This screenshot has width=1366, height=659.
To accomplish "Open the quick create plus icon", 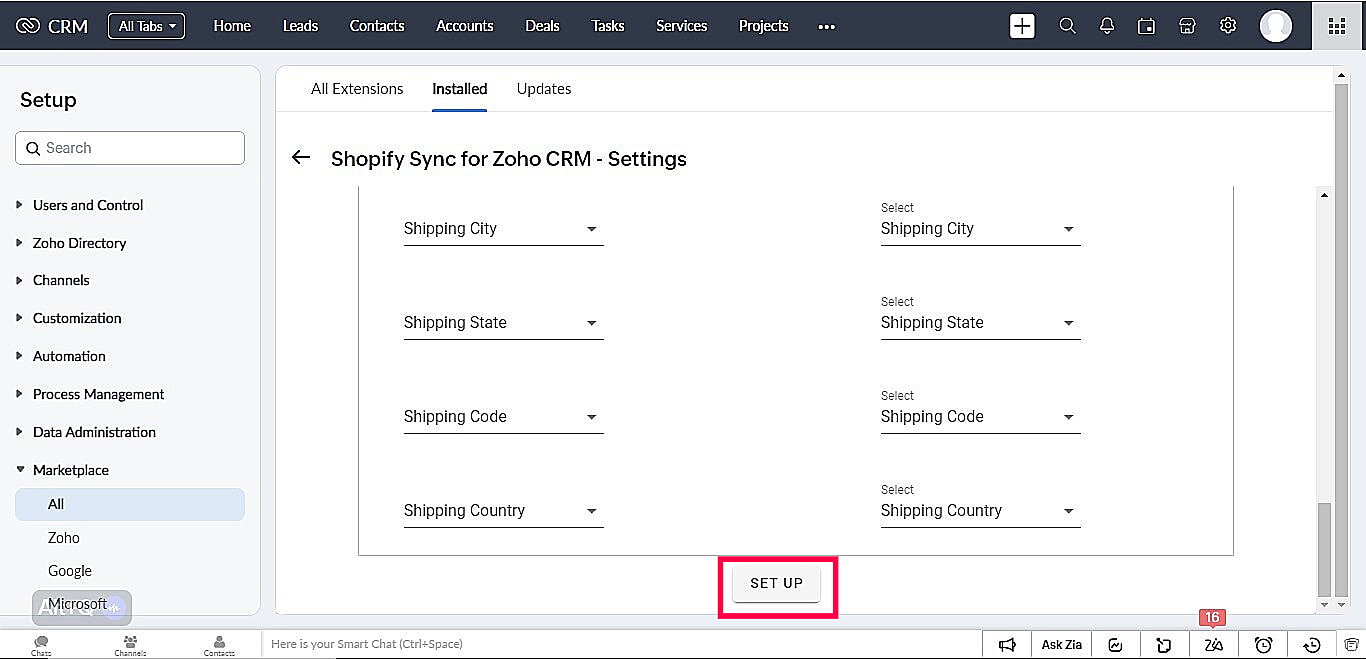I will [1022, 26].
